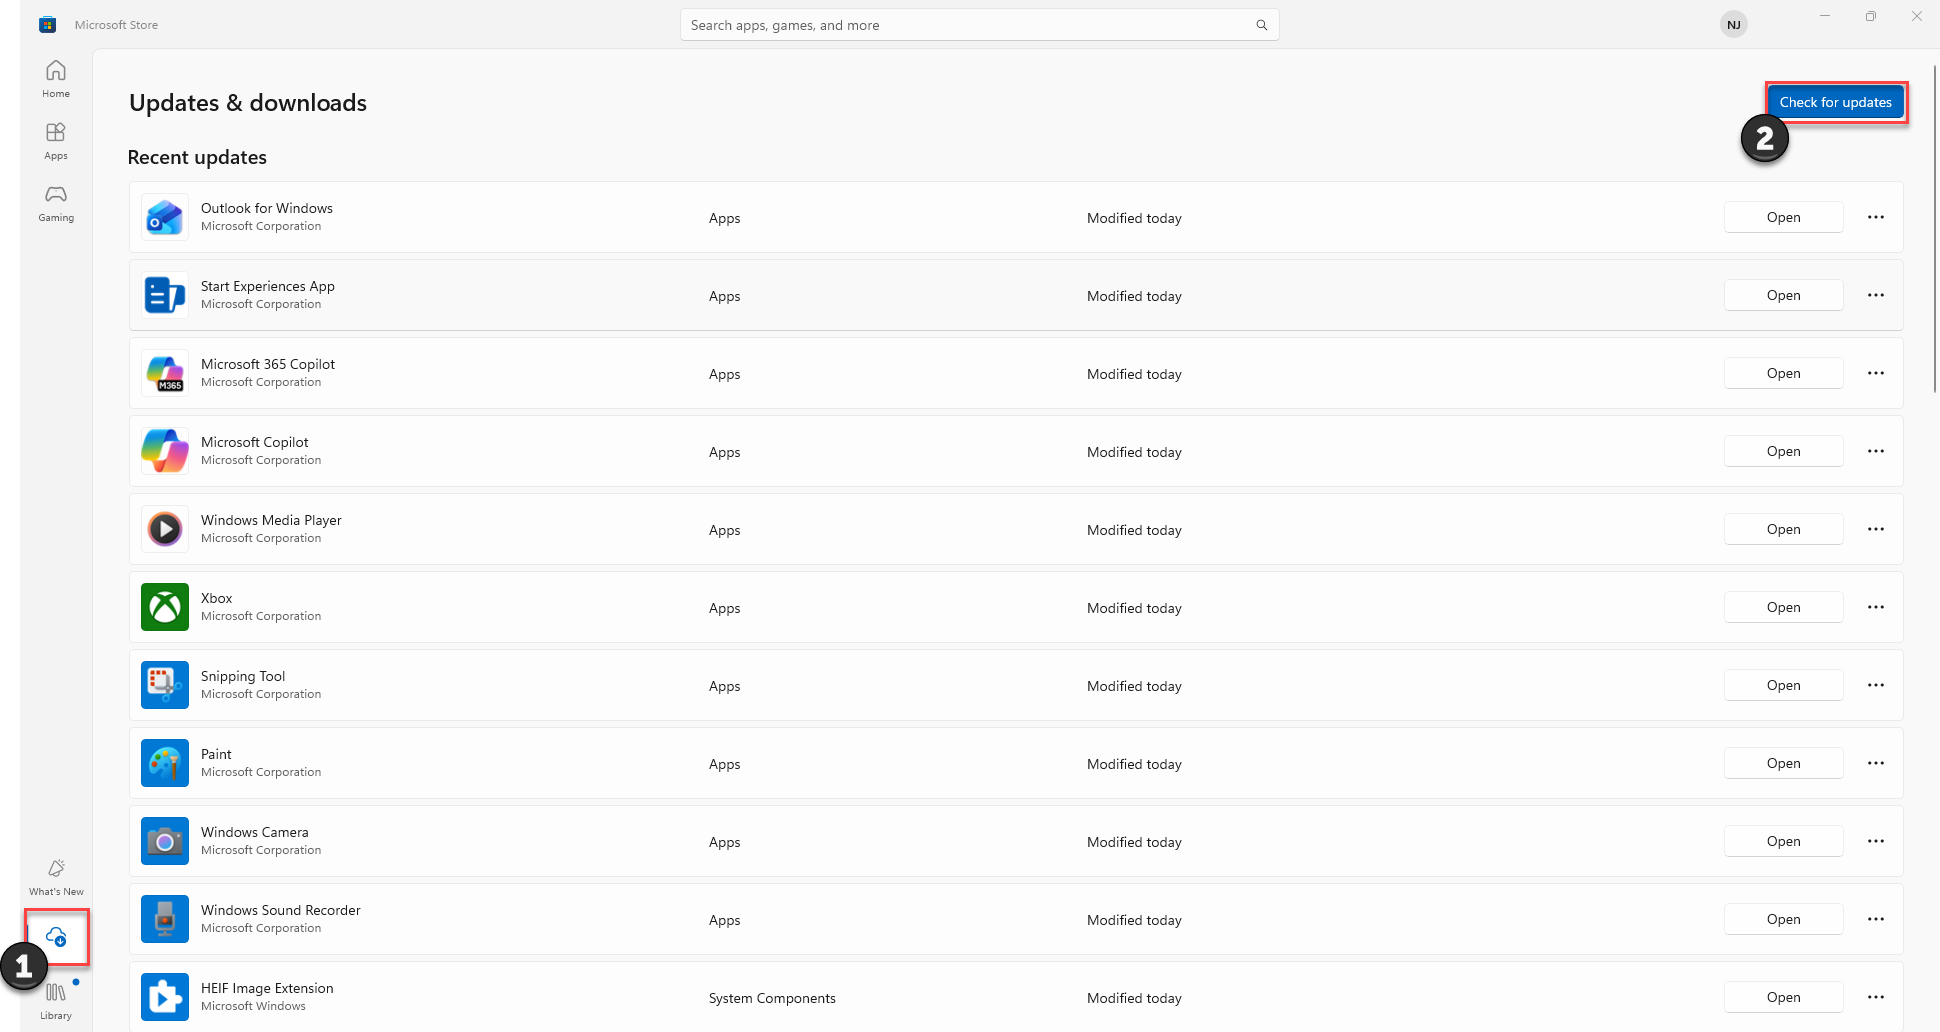Click the search magnifier icon
This screenshot has height=1032, width=1940.
1261,25
